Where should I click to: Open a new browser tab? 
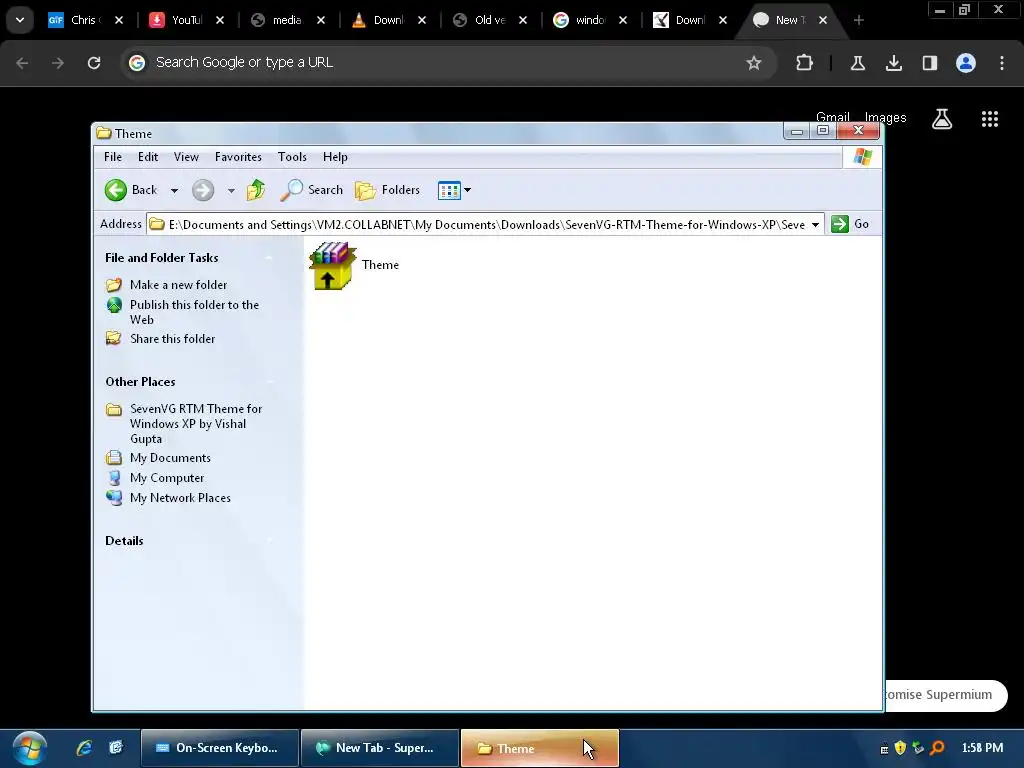[859, 20]
